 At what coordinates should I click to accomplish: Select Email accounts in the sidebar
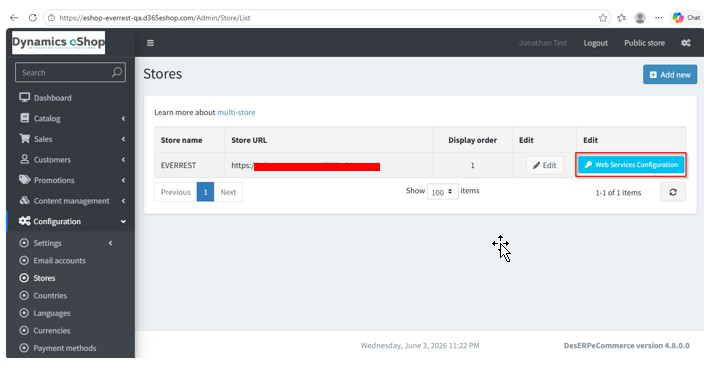(59, 260)
